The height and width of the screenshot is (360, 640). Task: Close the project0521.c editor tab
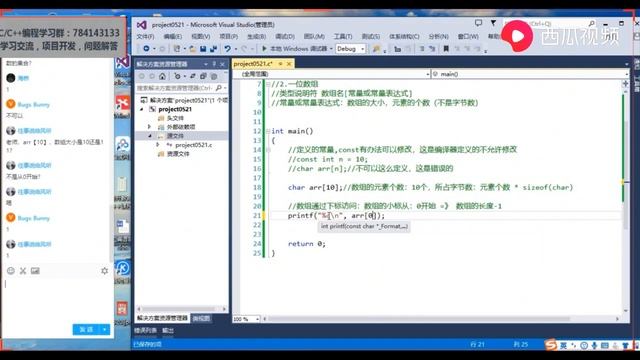(x=289, y=64)
